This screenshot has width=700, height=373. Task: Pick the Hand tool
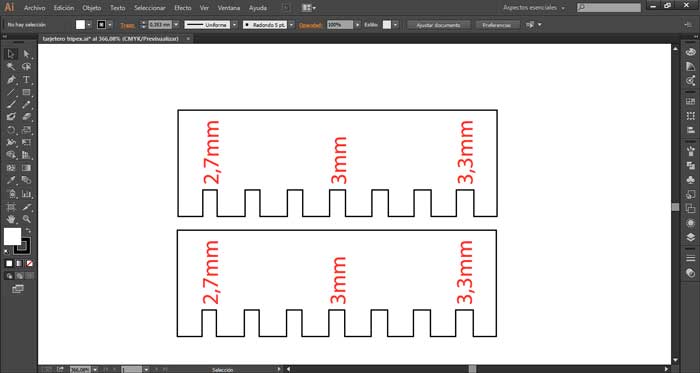point(11,219)
